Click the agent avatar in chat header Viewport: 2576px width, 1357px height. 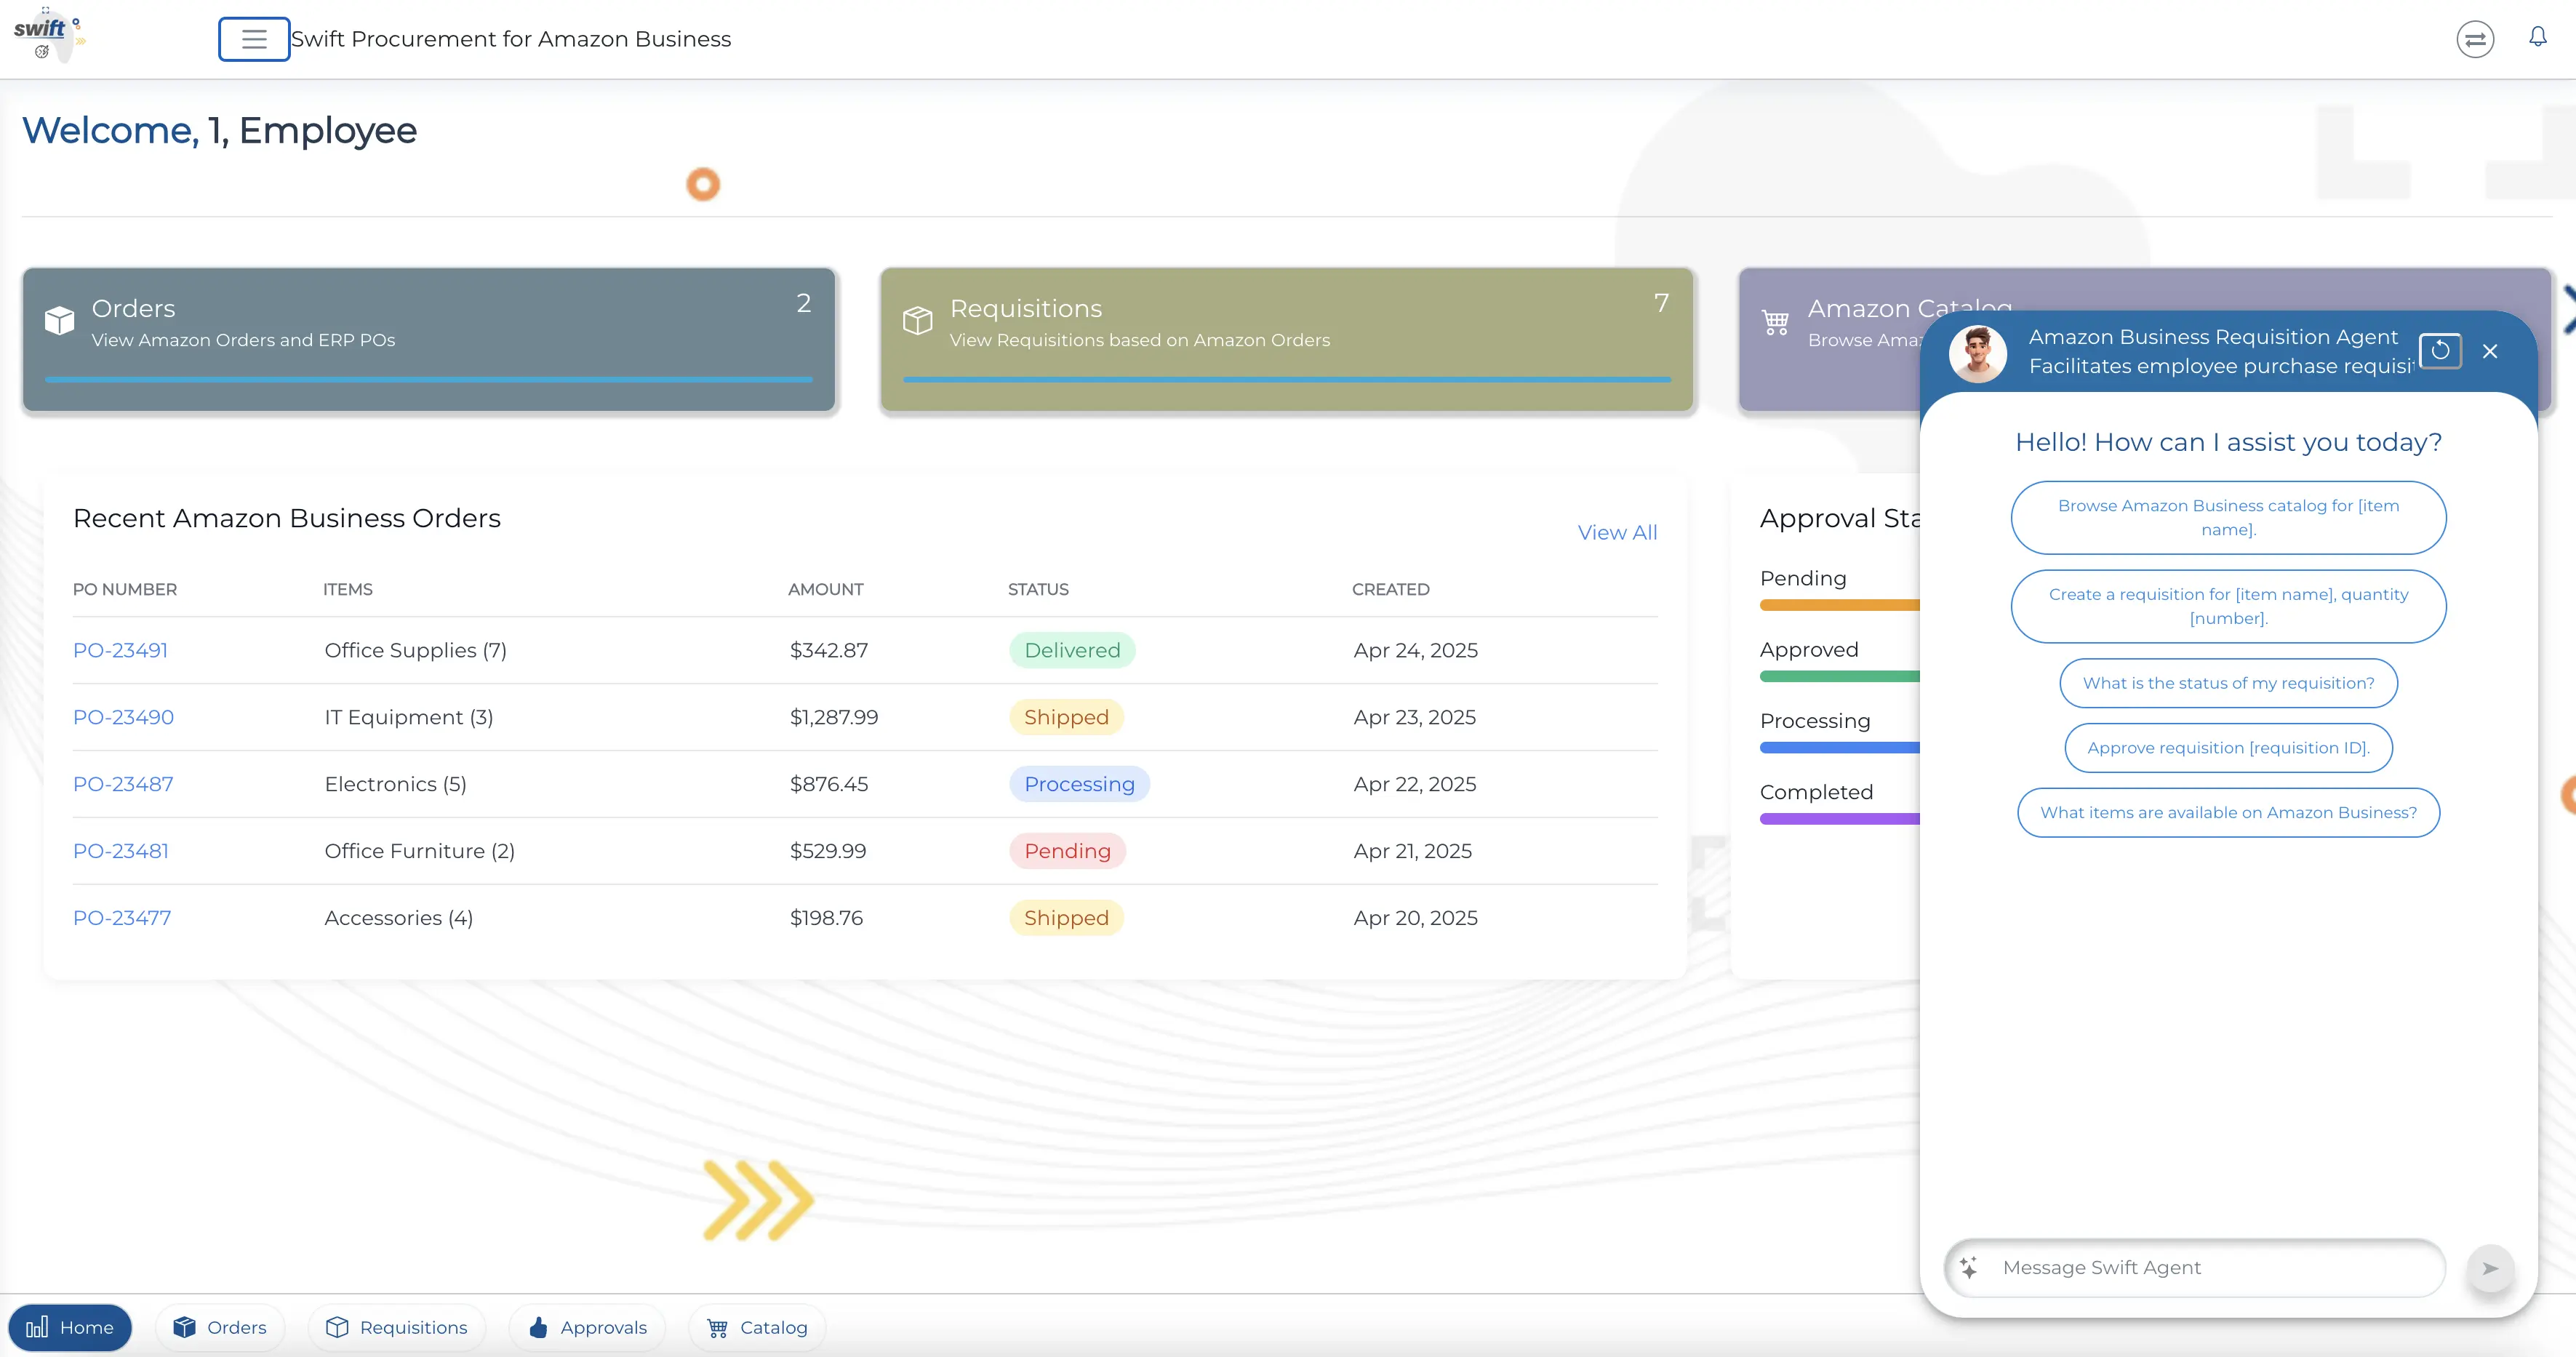1977,353
